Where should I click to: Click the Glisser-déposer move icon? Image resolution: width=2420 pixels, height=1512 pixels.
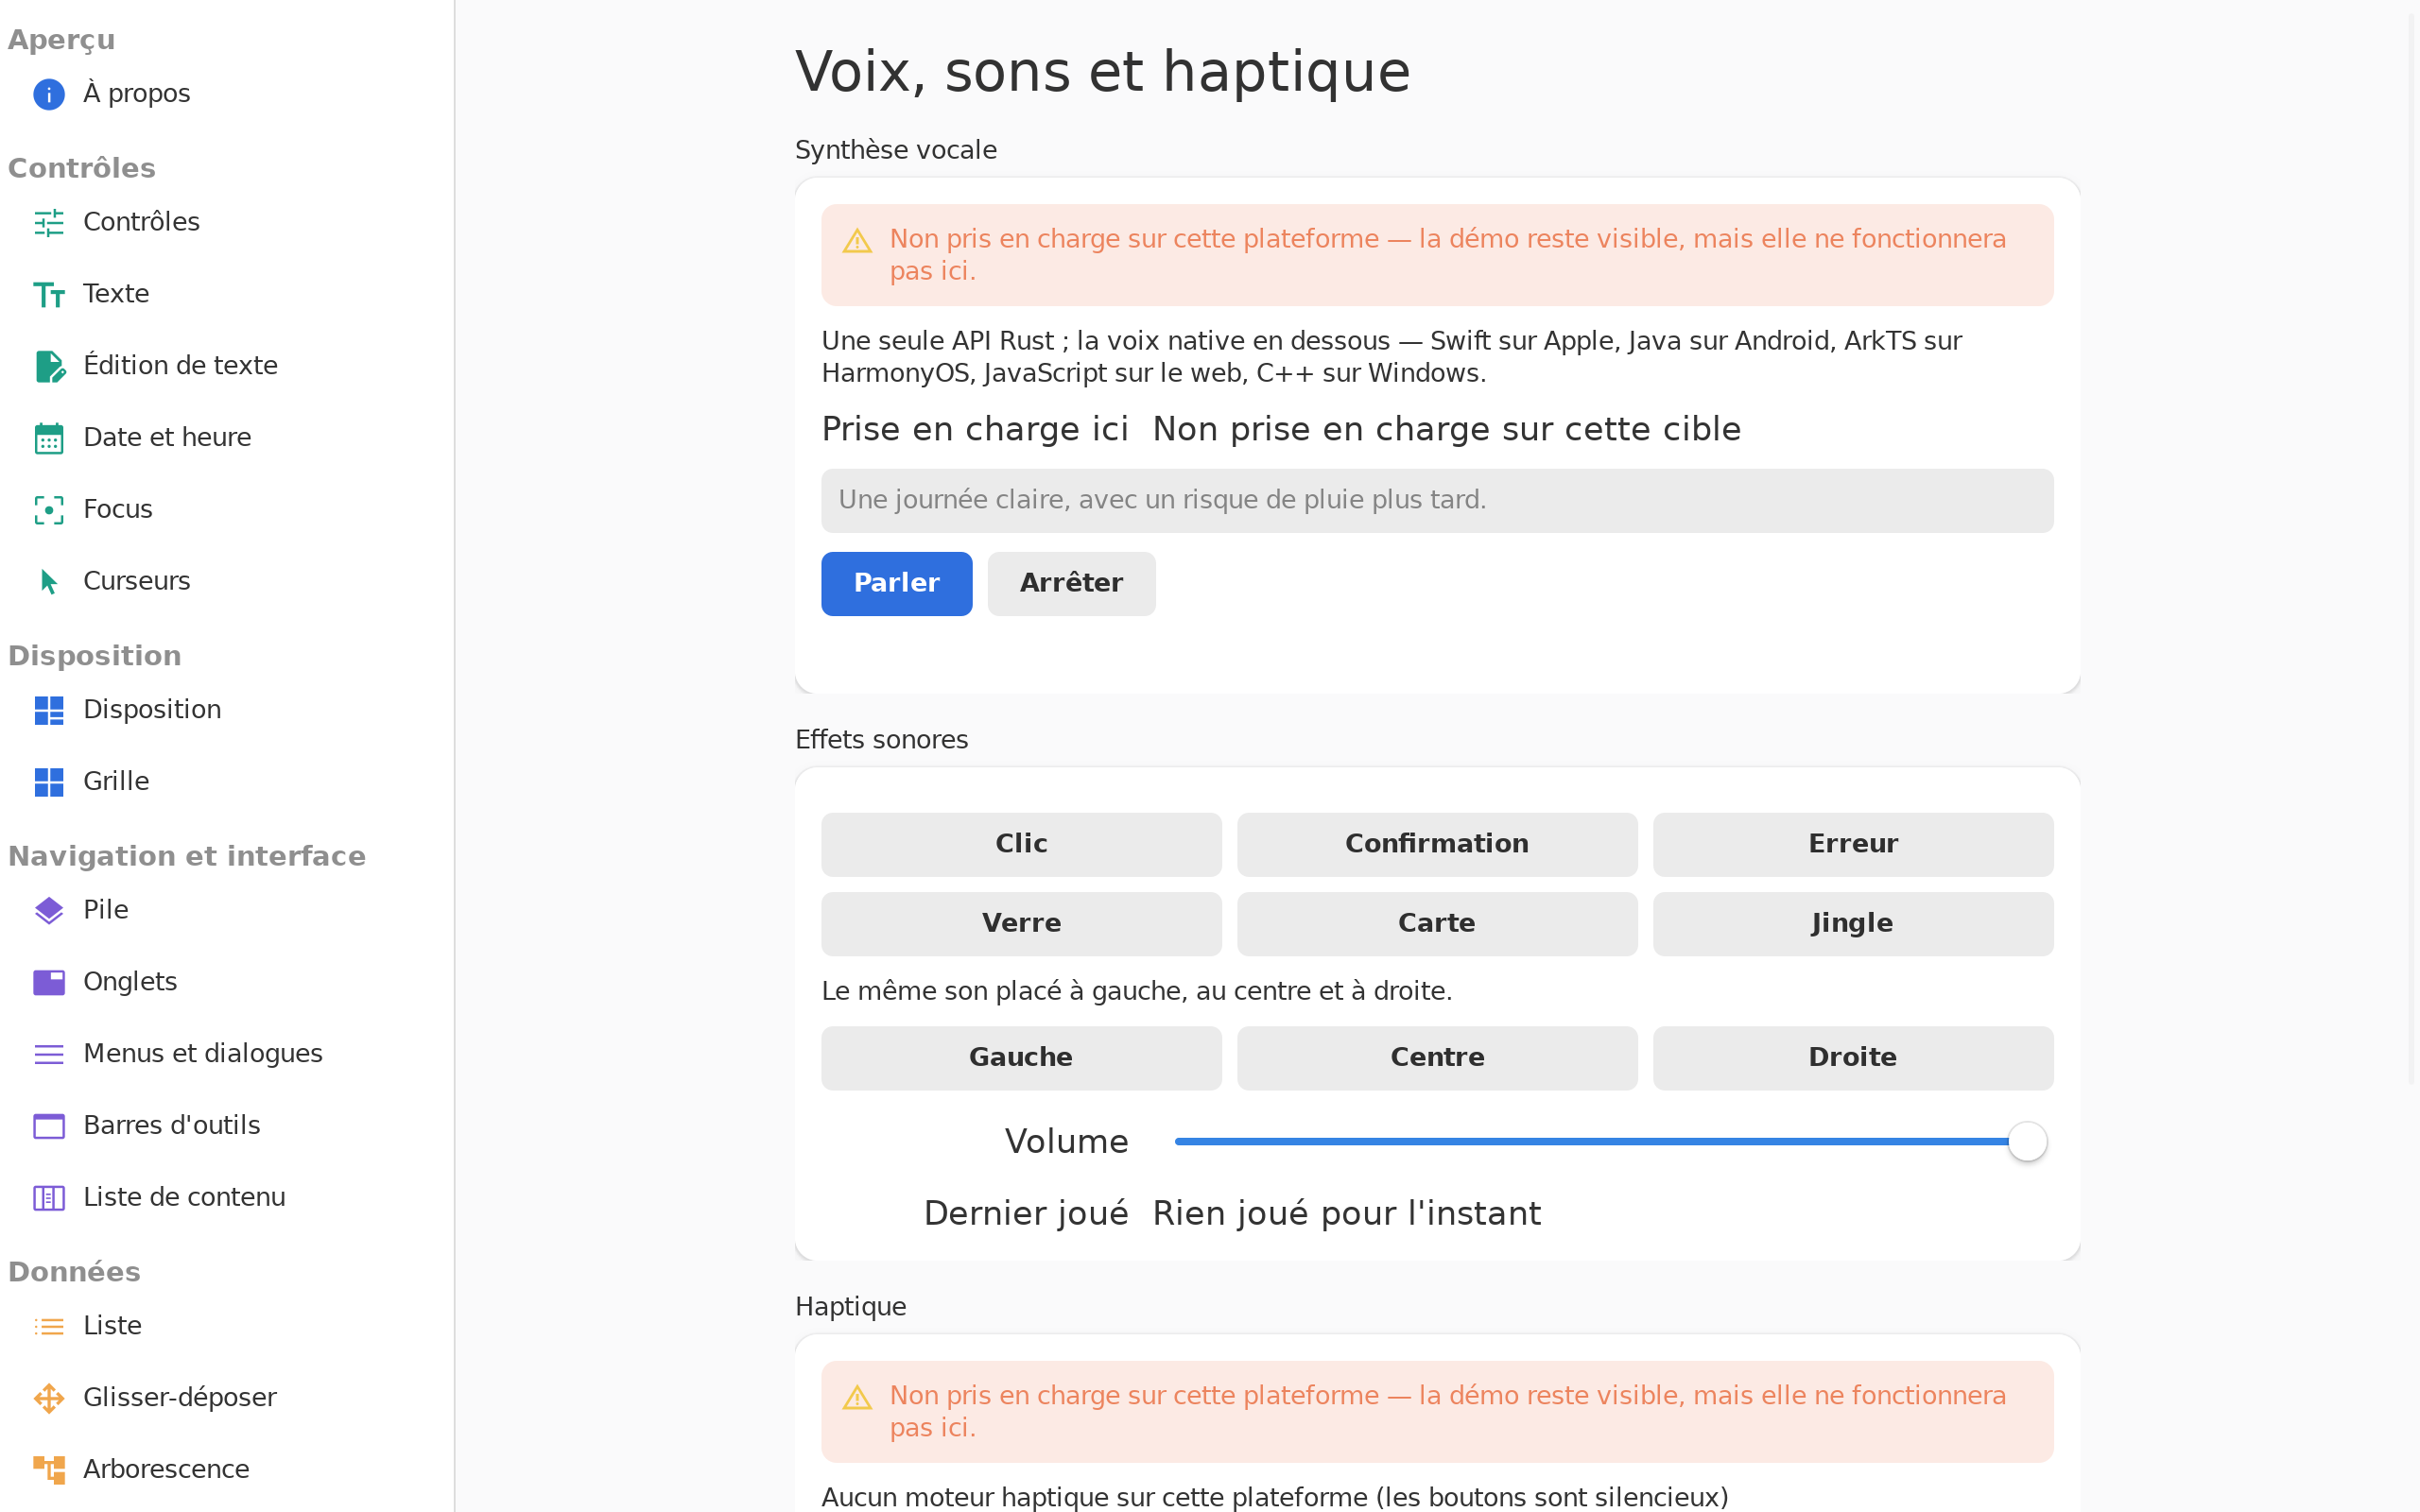point(48,1398)
